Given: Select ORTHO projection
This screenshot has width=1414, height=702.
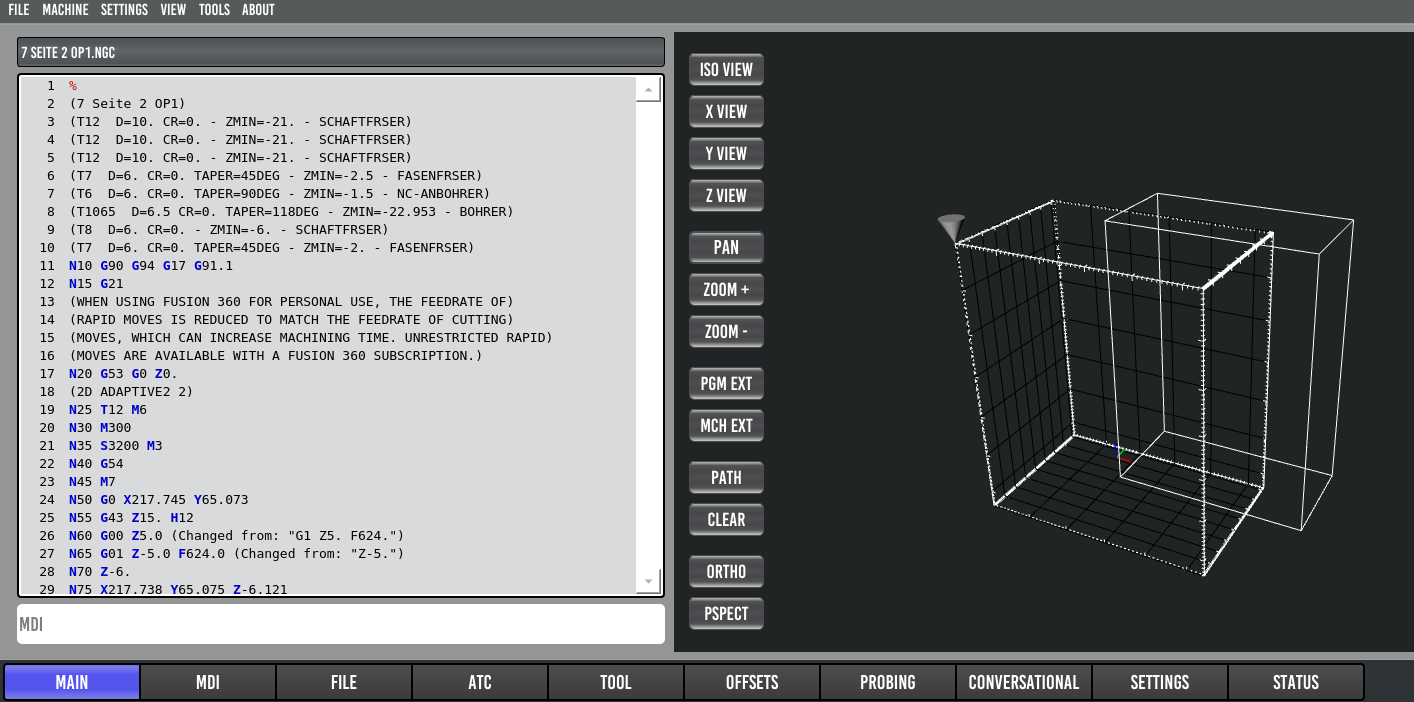Looking at the screenshot, I should (x=726, y=572).
